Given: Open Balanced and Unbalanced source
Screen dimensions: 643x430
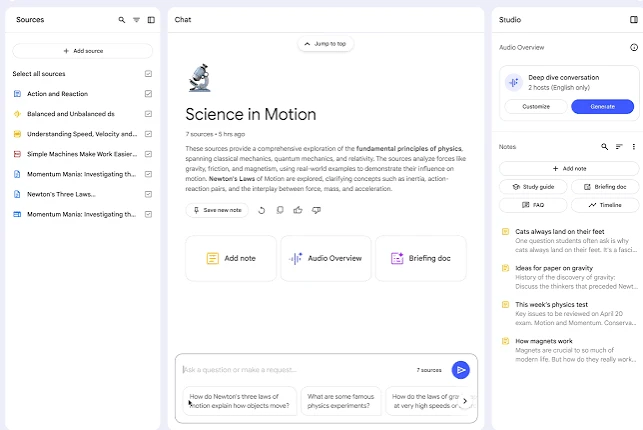Looking at the screenshot, I should click(71, 114).
